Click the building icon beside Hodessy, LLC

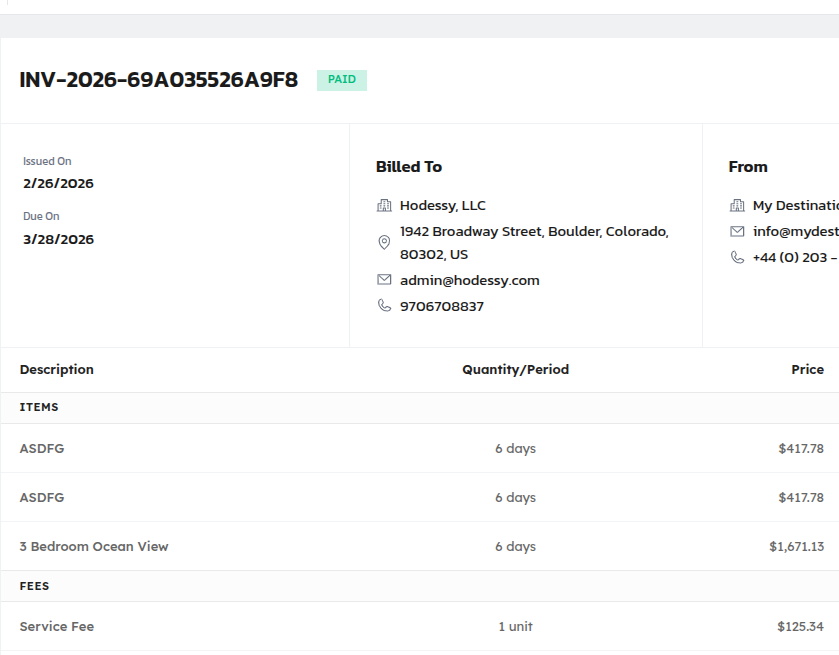[384, 206]
